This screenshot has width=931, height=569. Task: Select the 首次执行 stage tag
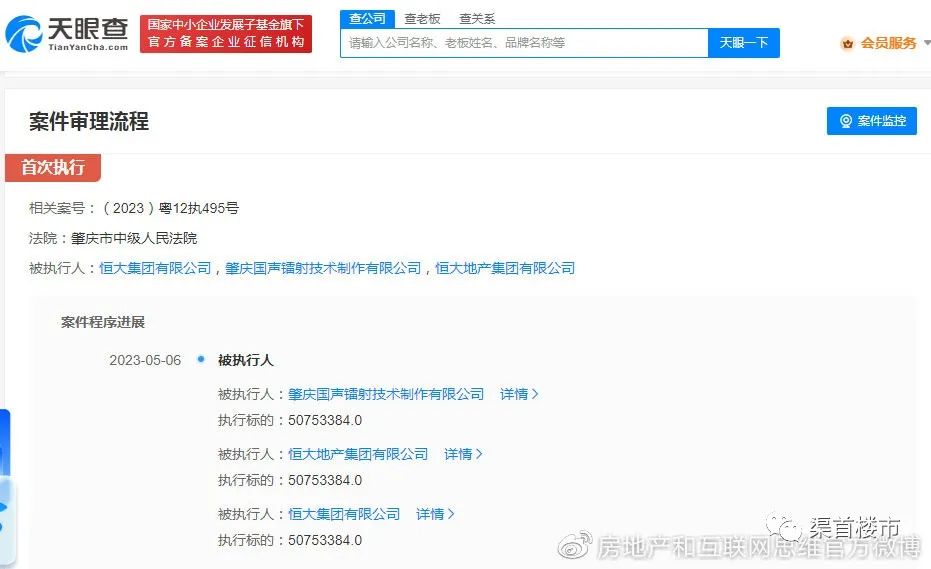pyautogui.click(x=53, y=167)
